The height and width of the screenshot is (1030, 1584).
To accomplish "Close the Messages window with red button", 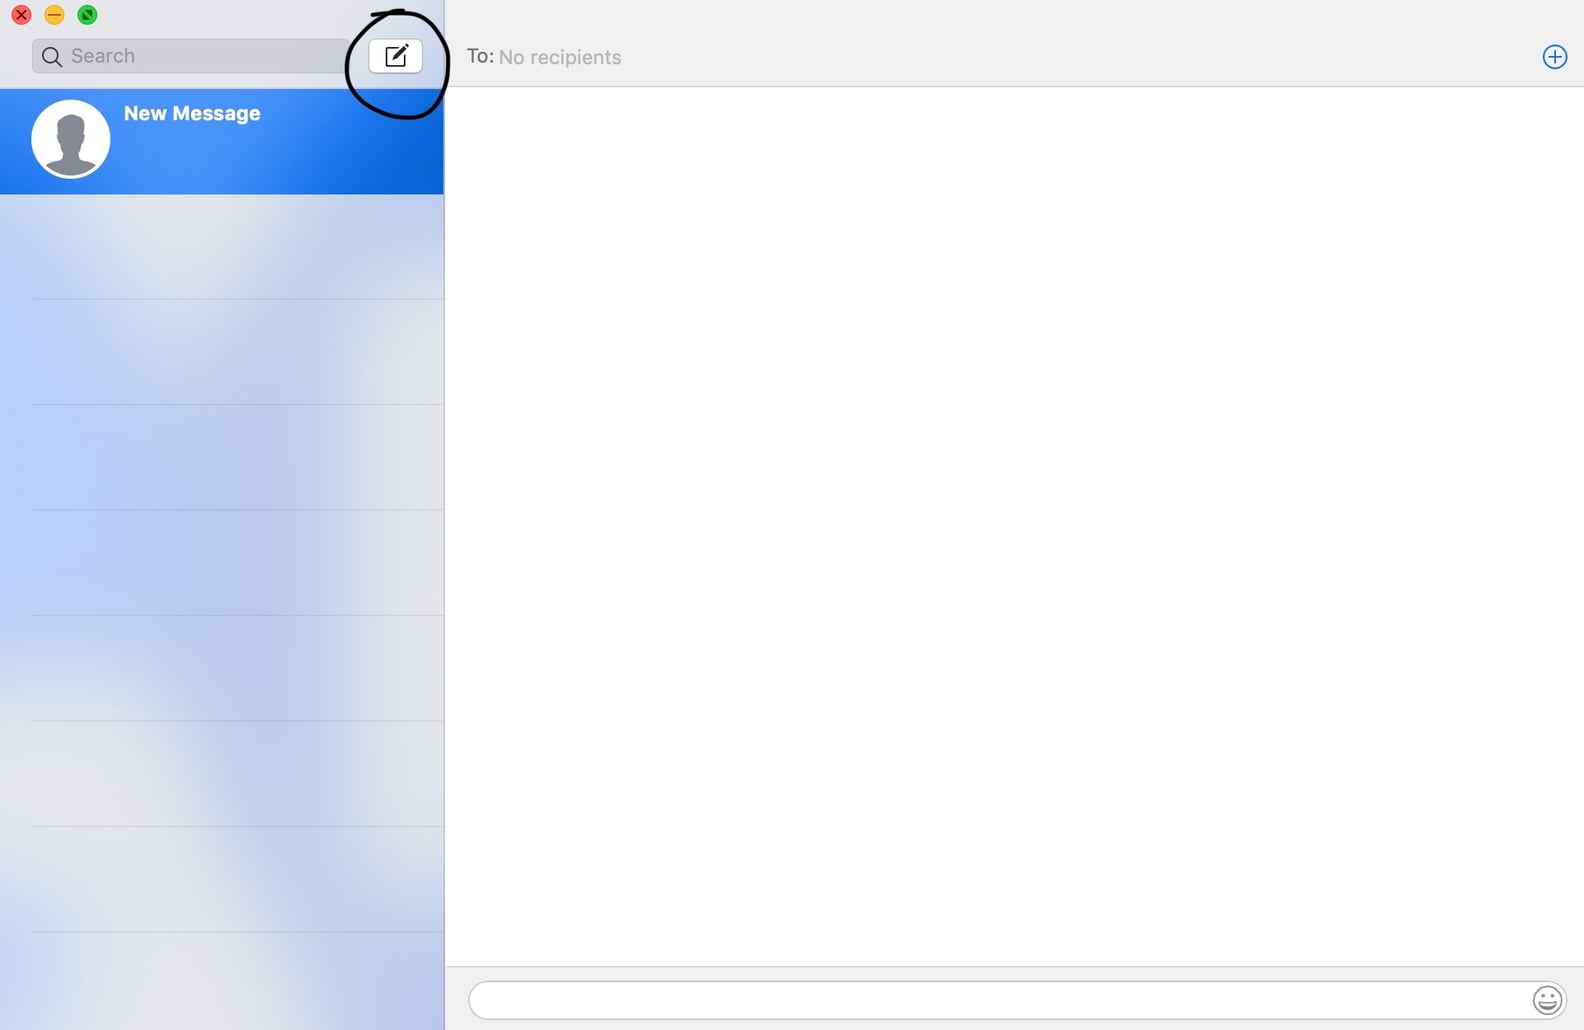I will tap(21, 15).
